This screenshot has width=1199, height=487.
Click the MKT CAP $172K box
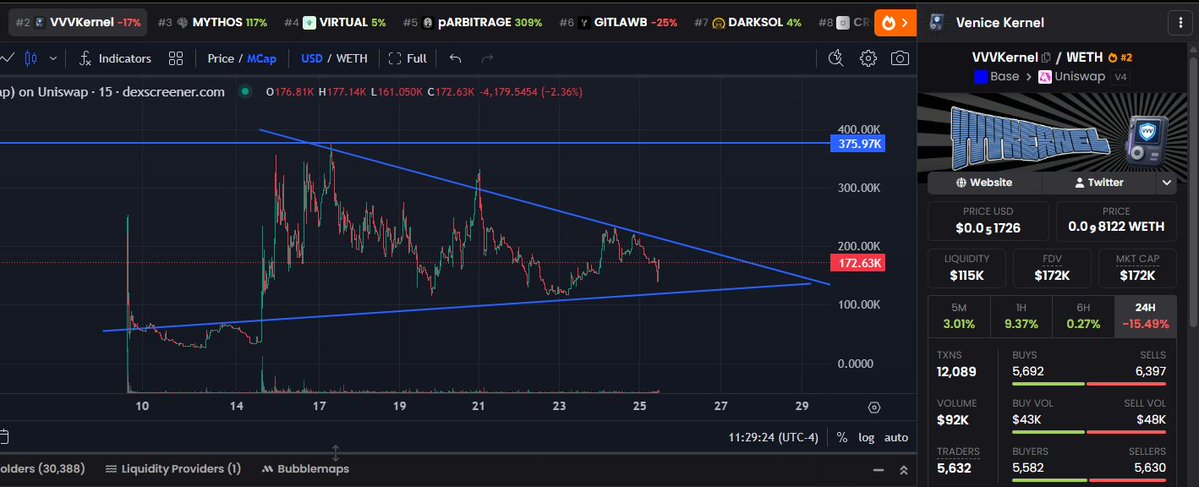pos(1138,268)
